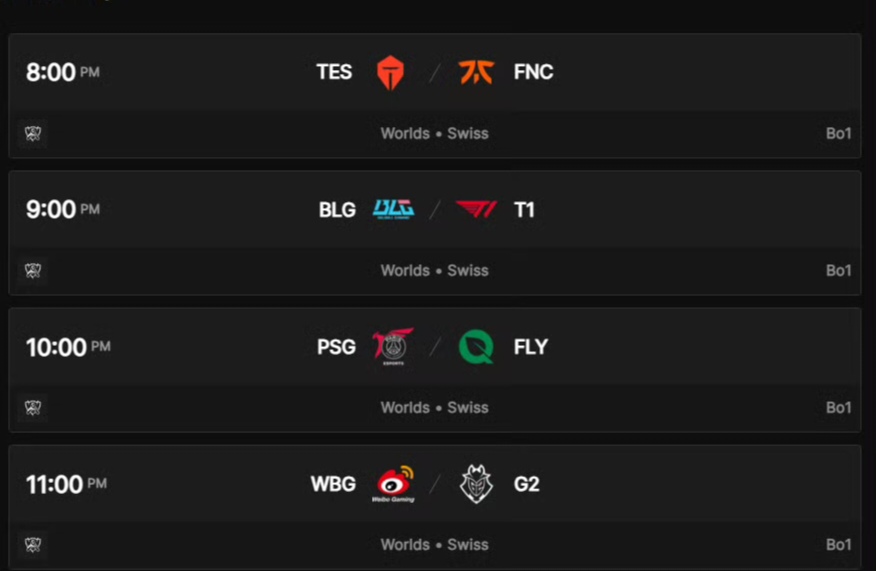This screenshot has width=876, height=571.
Task: Open the WBG team name link
Action: click(x=333, y=484)
